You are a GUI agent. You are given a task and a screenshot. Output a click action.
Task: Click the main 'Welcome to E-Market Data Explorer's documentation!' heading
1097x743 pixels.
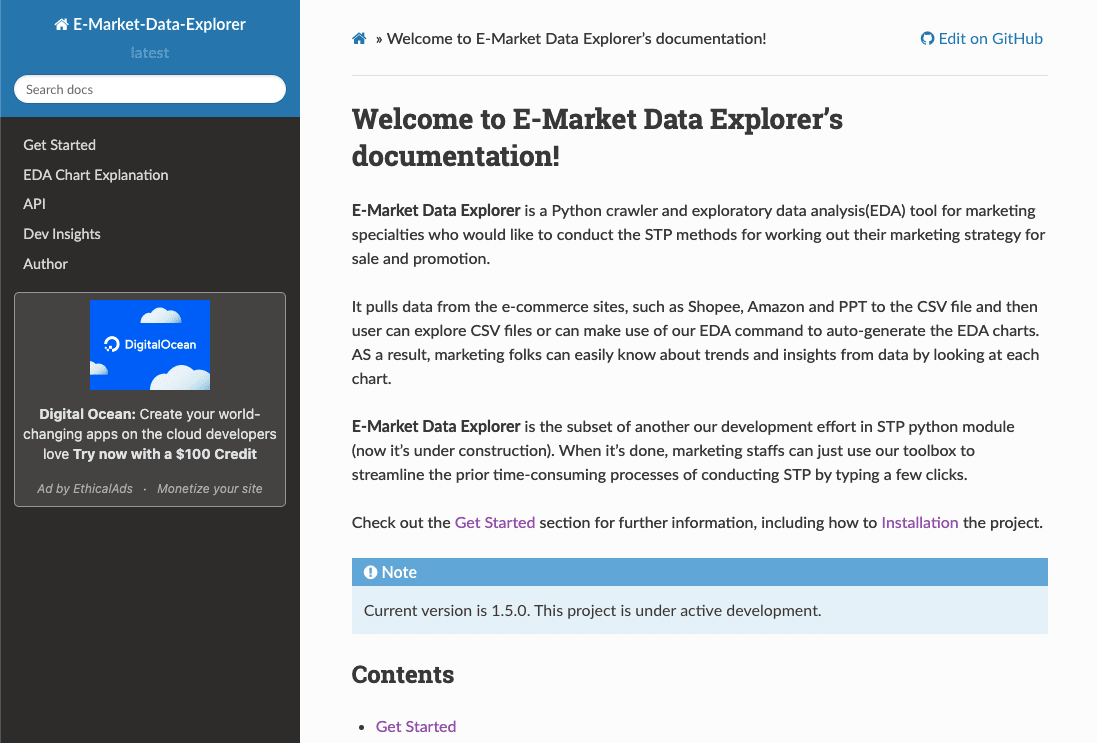597,137
